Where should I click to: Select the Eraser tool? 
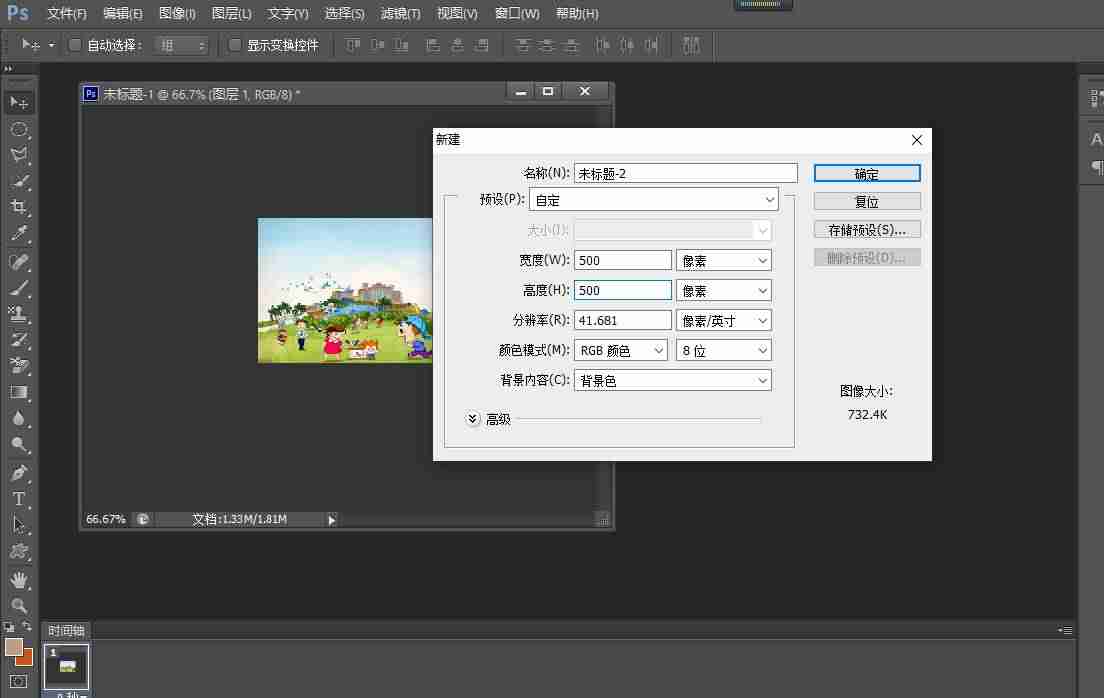click(x=19, y=366)
